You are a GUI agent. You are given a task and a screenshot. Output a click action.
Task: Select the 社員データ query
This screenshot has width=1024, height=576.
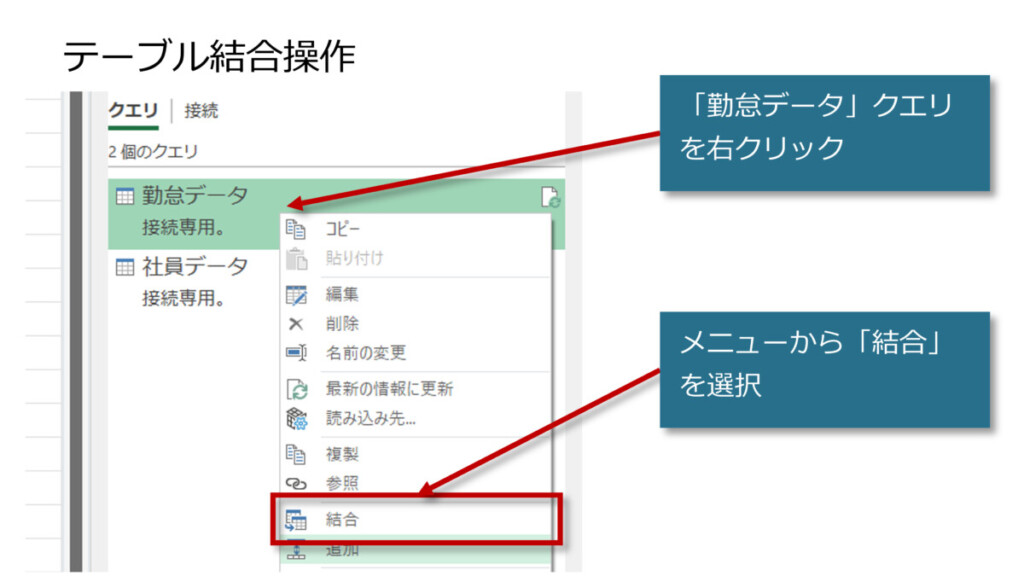194,267
